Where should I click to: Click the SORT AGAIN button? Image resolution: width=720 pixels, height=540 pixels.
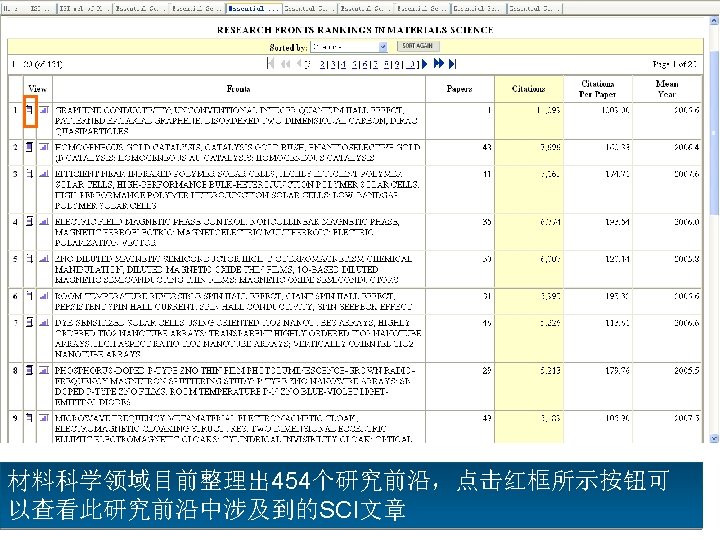click(417, 46)
